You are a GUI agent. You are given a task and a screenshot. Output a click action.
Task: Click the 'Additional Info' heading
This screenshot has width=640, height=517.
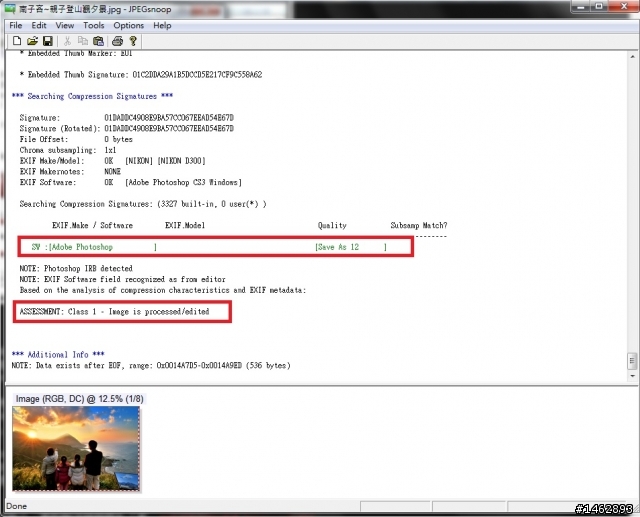coord(58,354)
